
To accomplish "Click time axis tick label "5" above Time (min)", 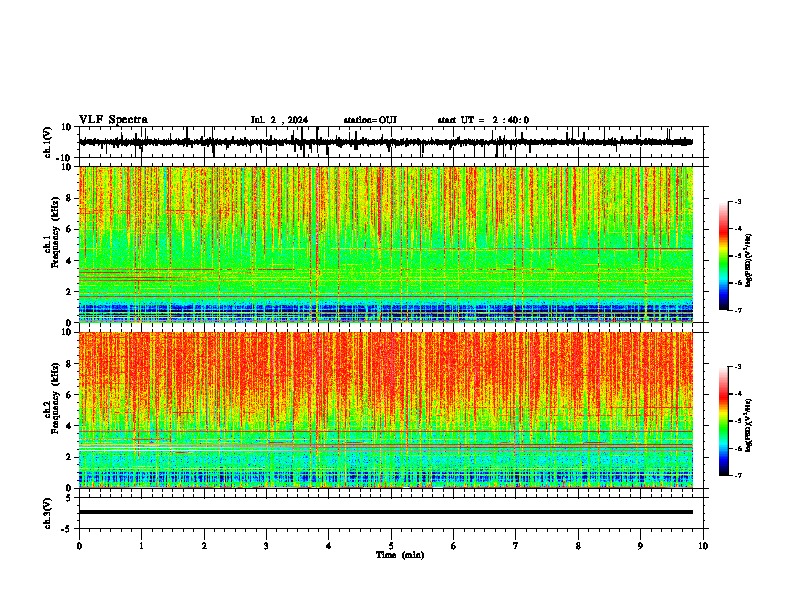I will click(x=391, y=546).
